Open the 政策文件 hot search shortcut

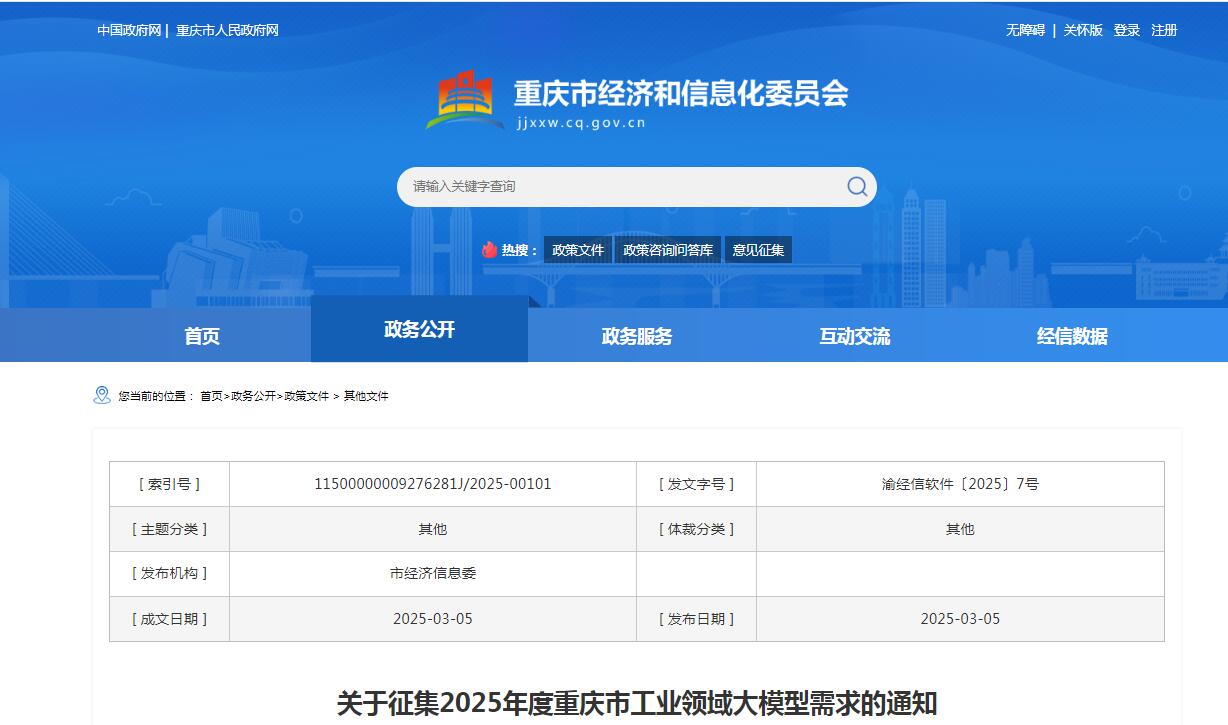(576, 249)
